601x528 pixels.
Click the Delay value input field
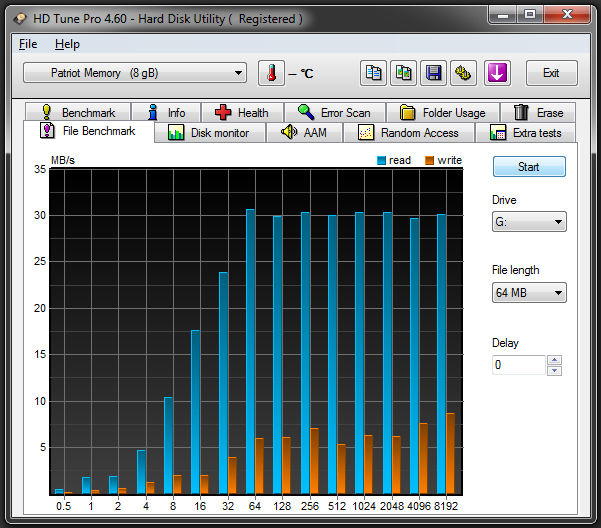point(518,365)
